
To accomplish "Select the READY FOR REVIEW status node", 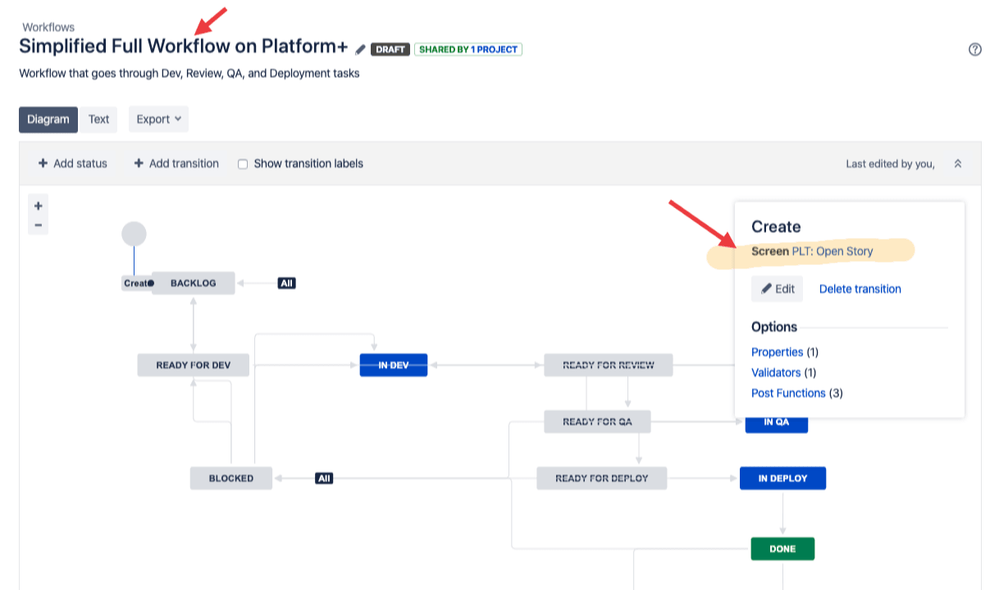I will pos(608,365).
